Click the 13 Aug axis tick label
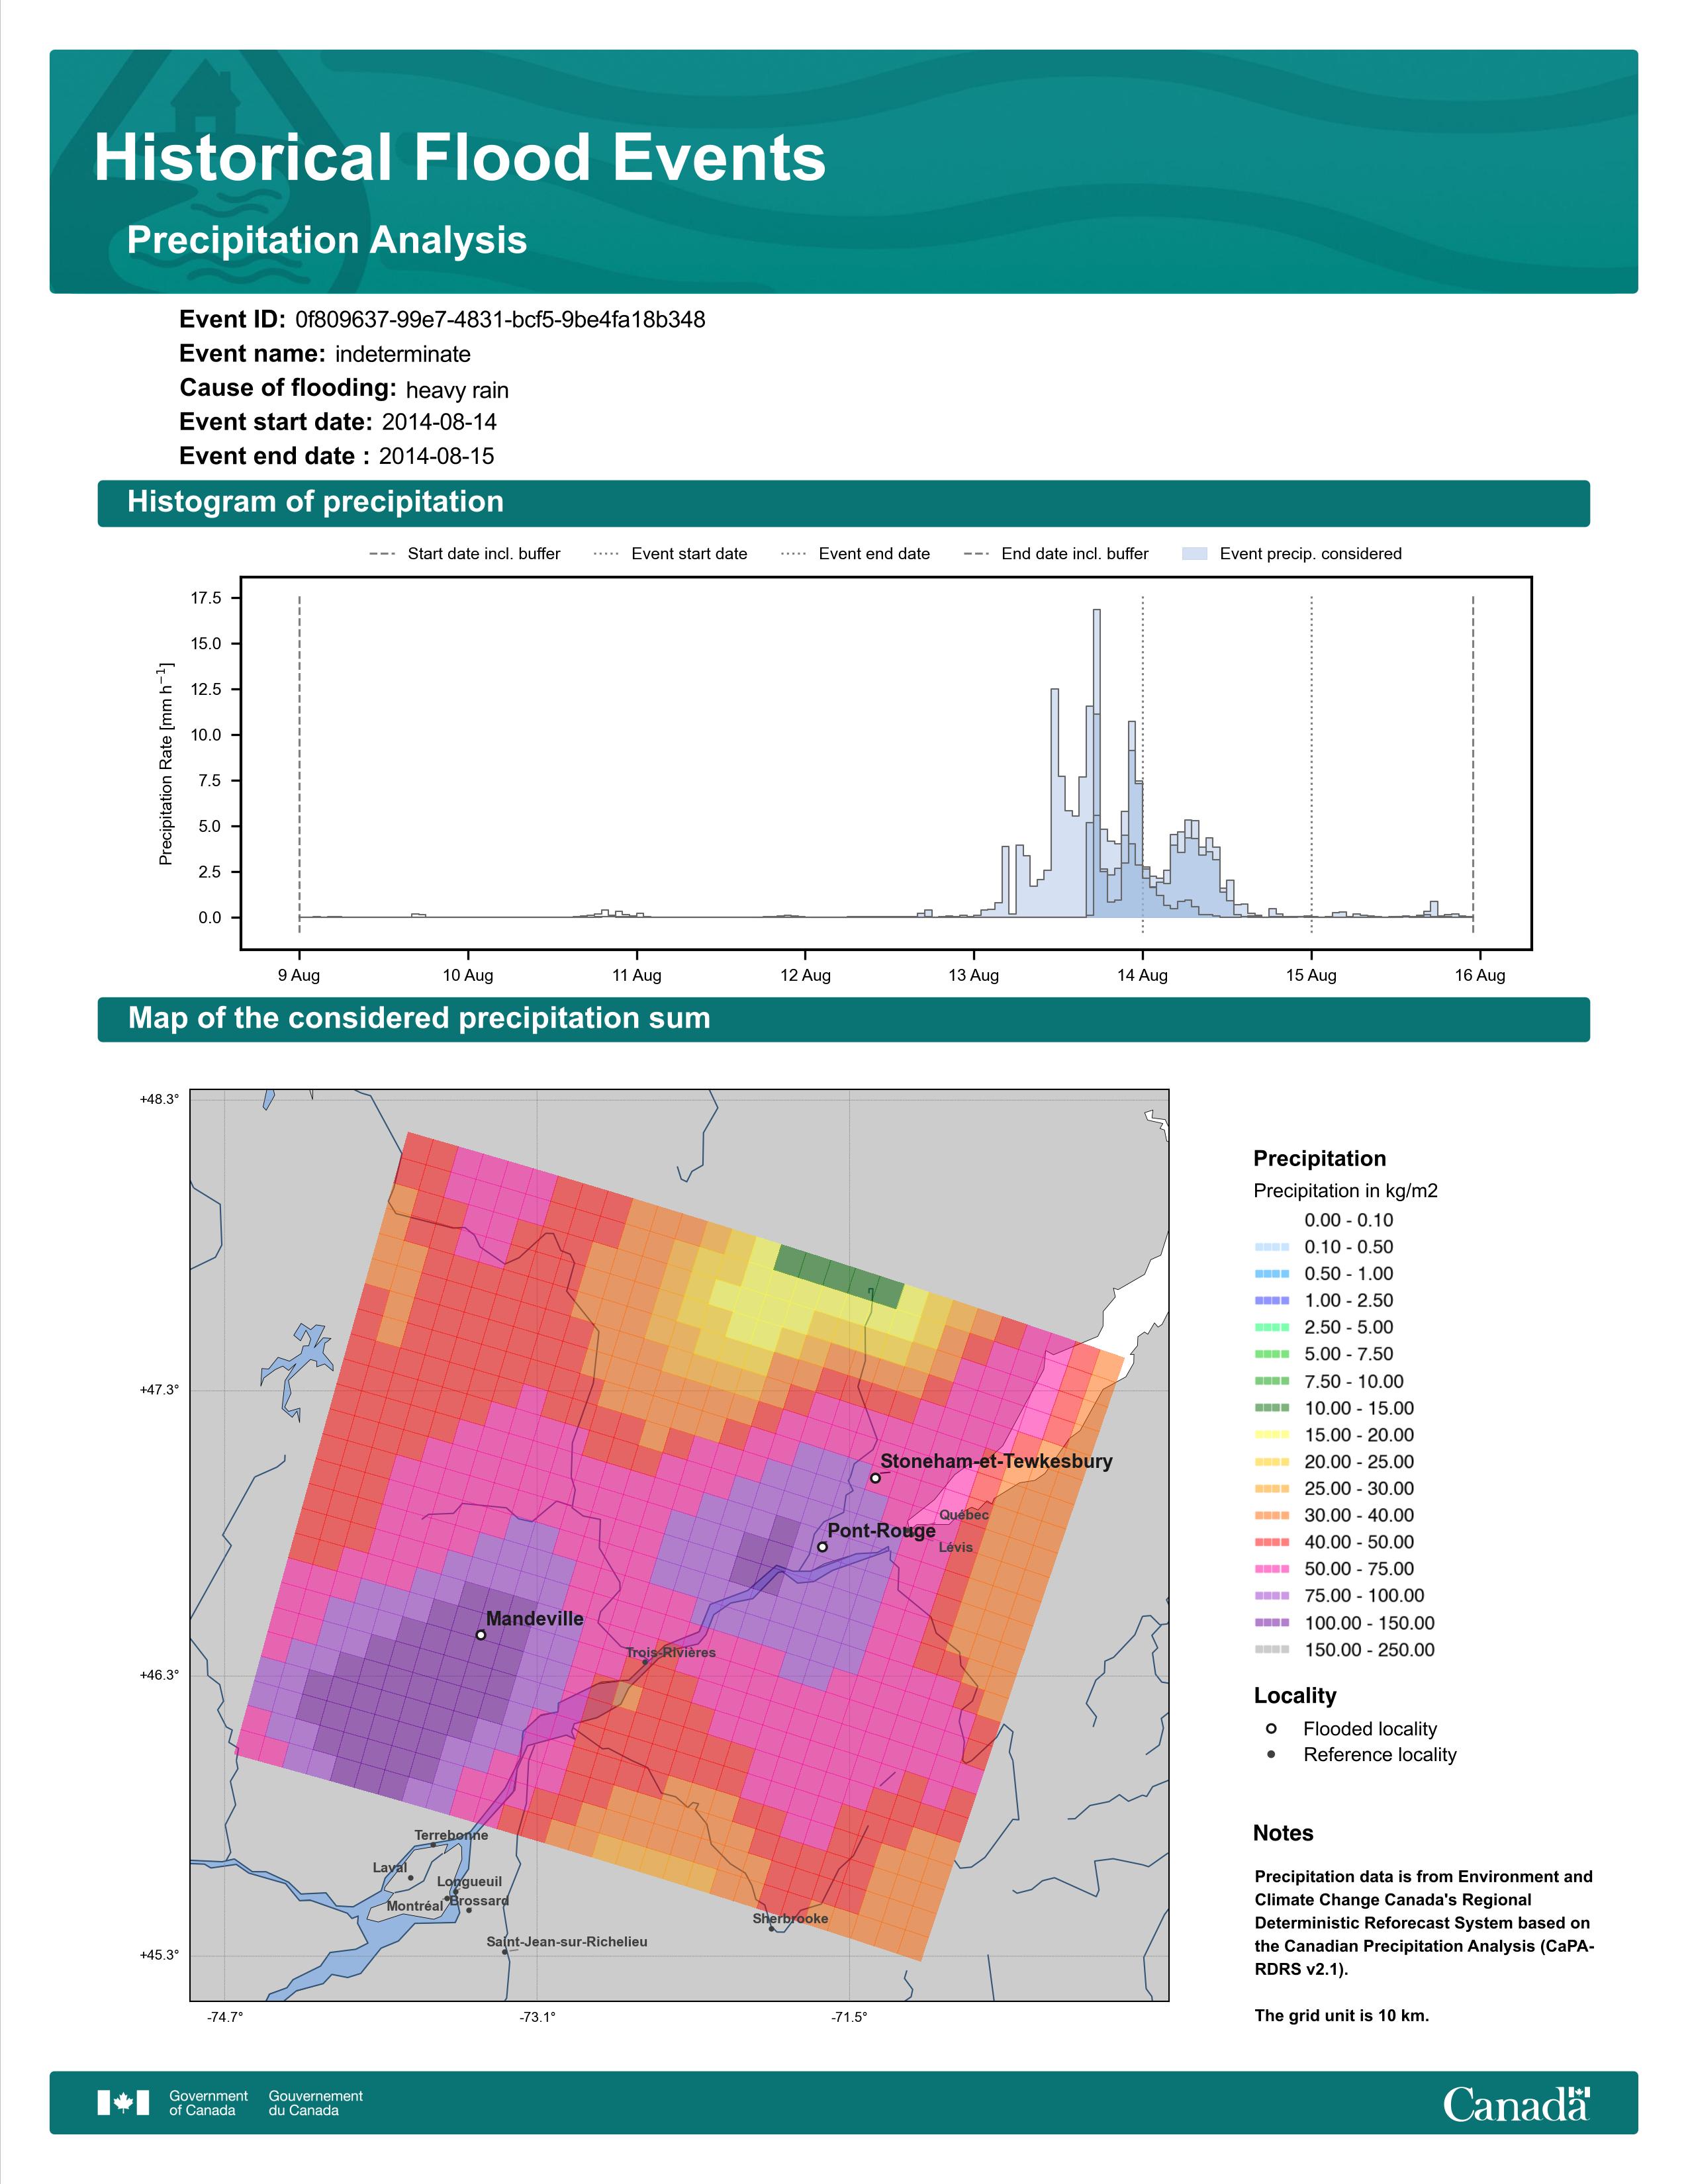 tap(974, 976)
